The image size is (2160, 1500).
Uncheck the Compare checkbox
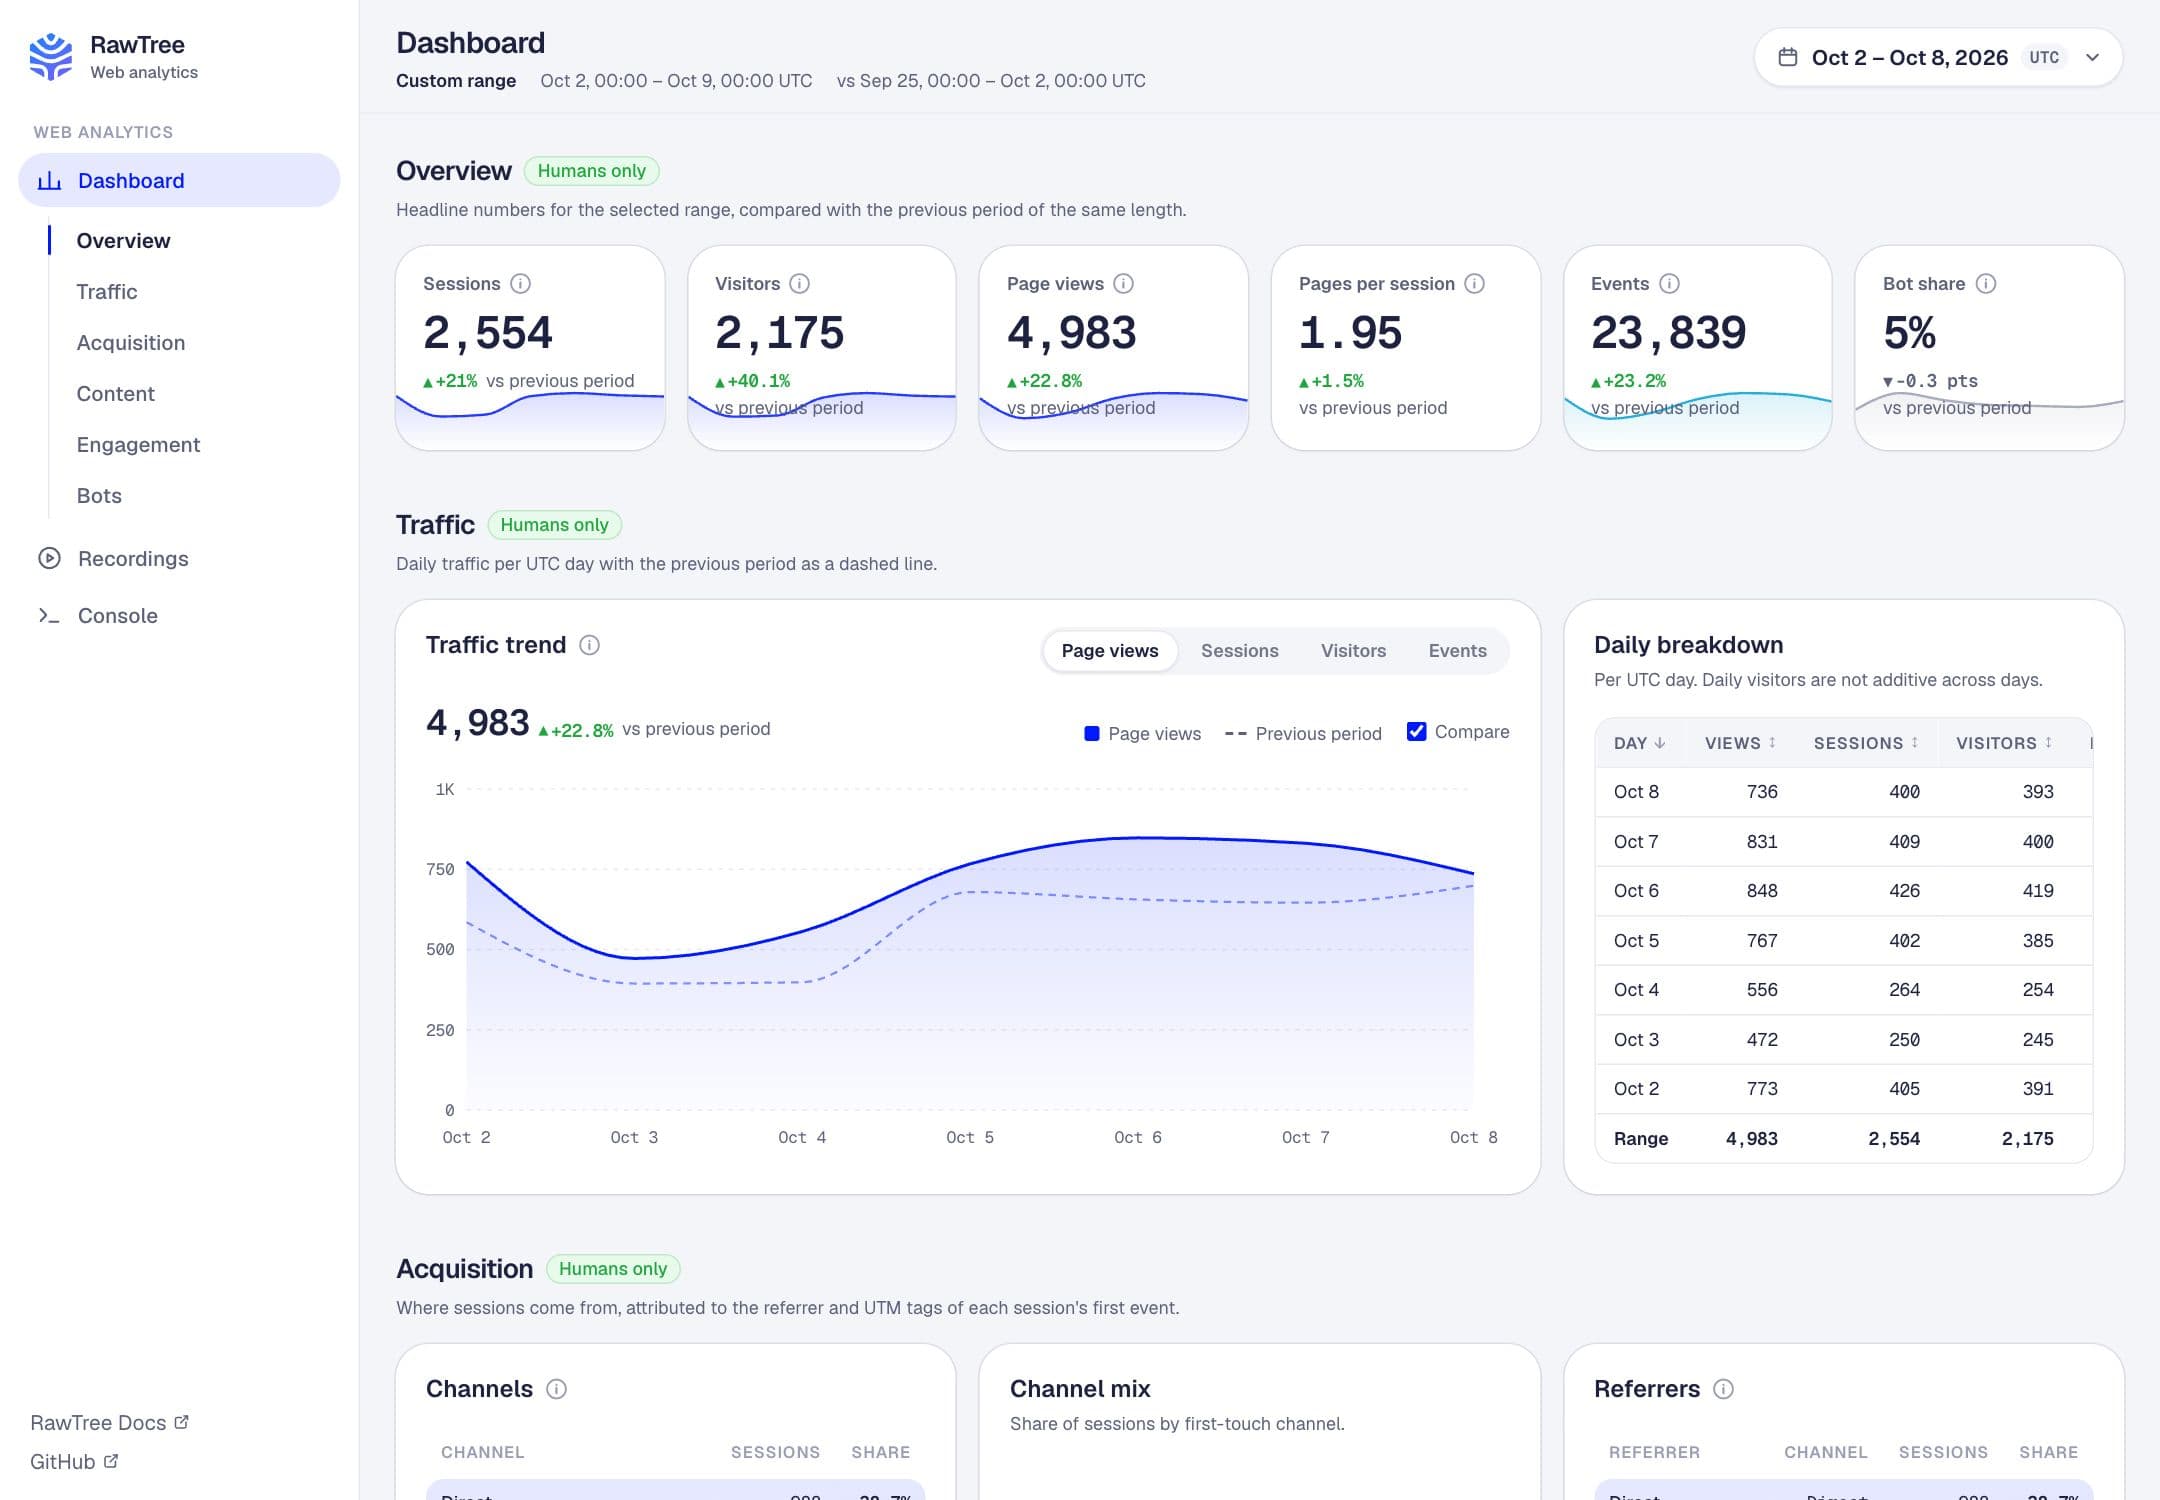click(1417, 732)
